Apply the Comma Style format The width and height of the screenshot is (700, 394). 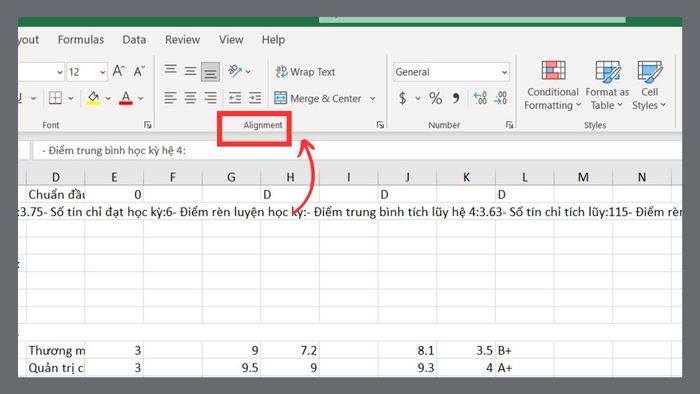[456, 98]
